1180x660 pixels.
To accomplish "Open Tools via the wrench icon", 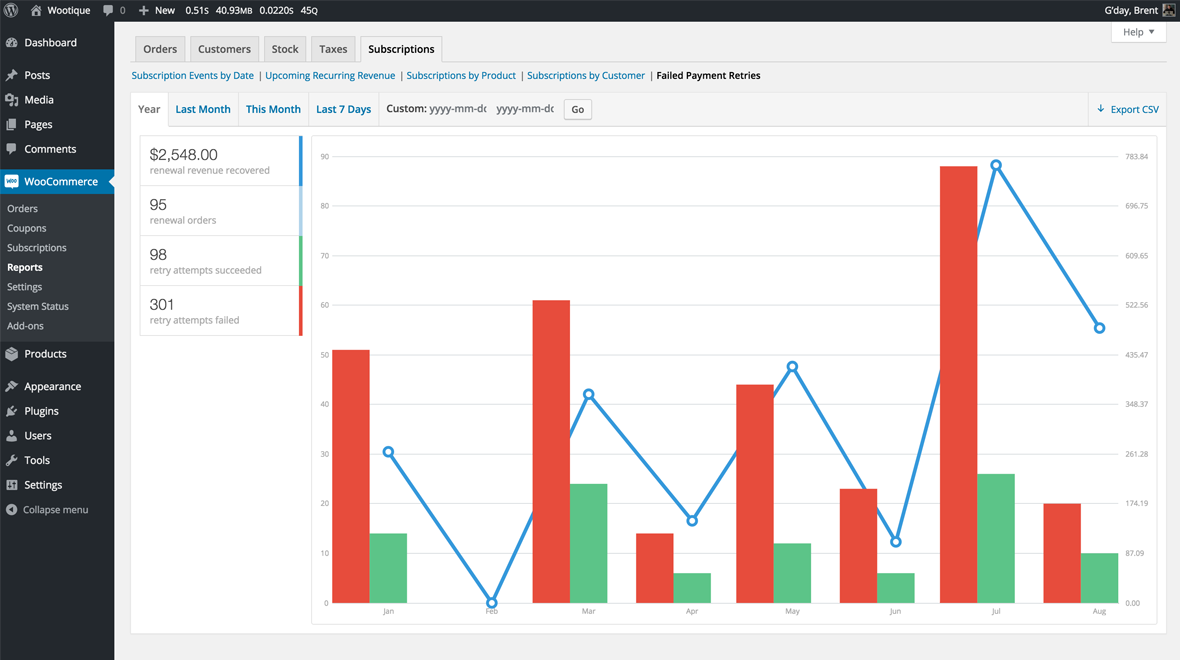I will 12,460.
